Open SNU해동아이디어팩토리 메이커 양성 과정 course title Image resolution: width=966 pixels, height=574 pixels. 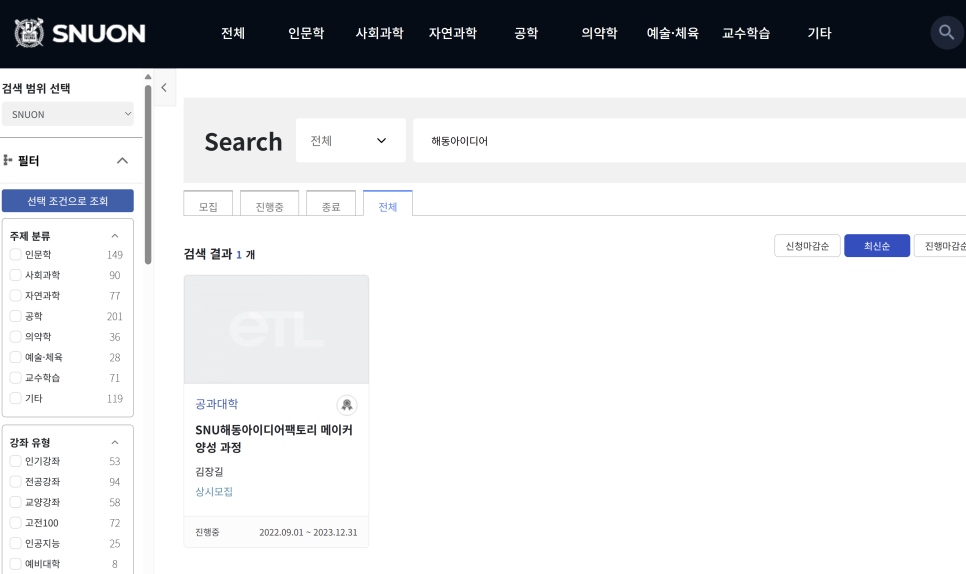(274, 439)
